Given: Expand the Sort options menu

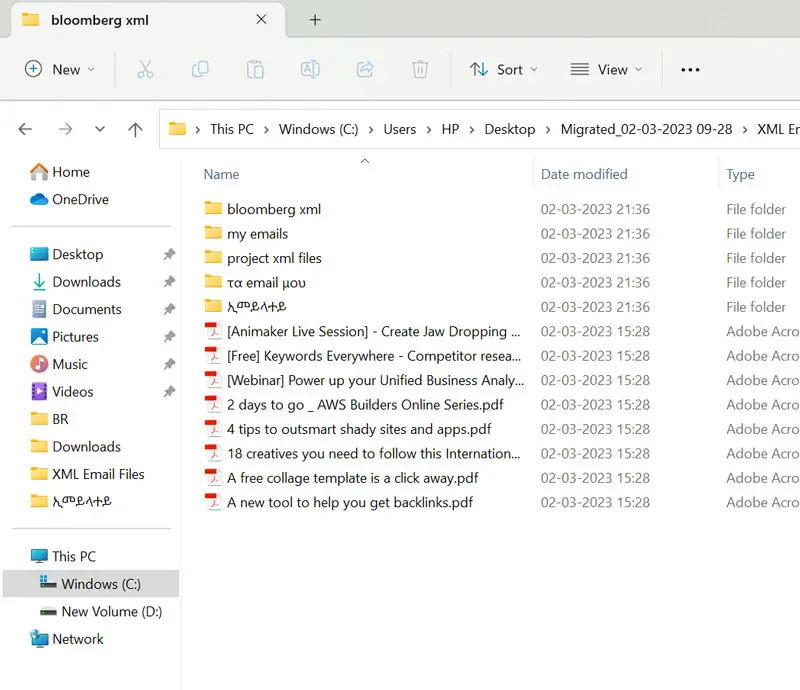Looking at the screenshot, I should pyautogui.click(x=504, y=69).
